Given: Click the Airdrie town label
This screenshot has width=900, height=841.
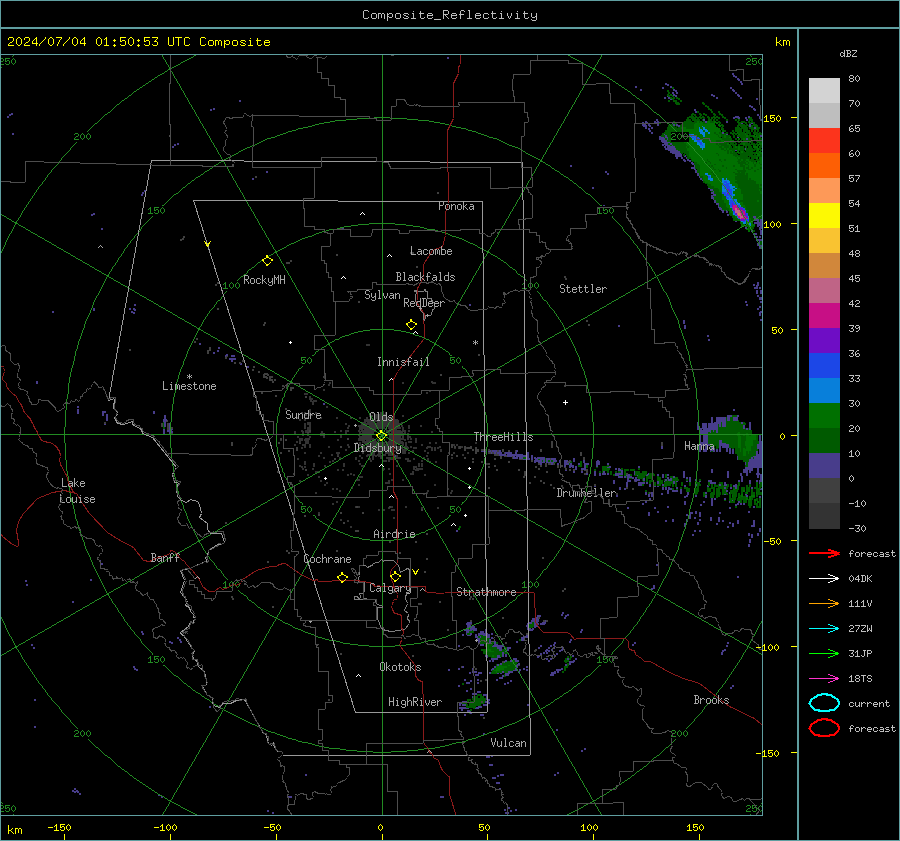Looking at the screenshot, I should click(x=394, y=534).
